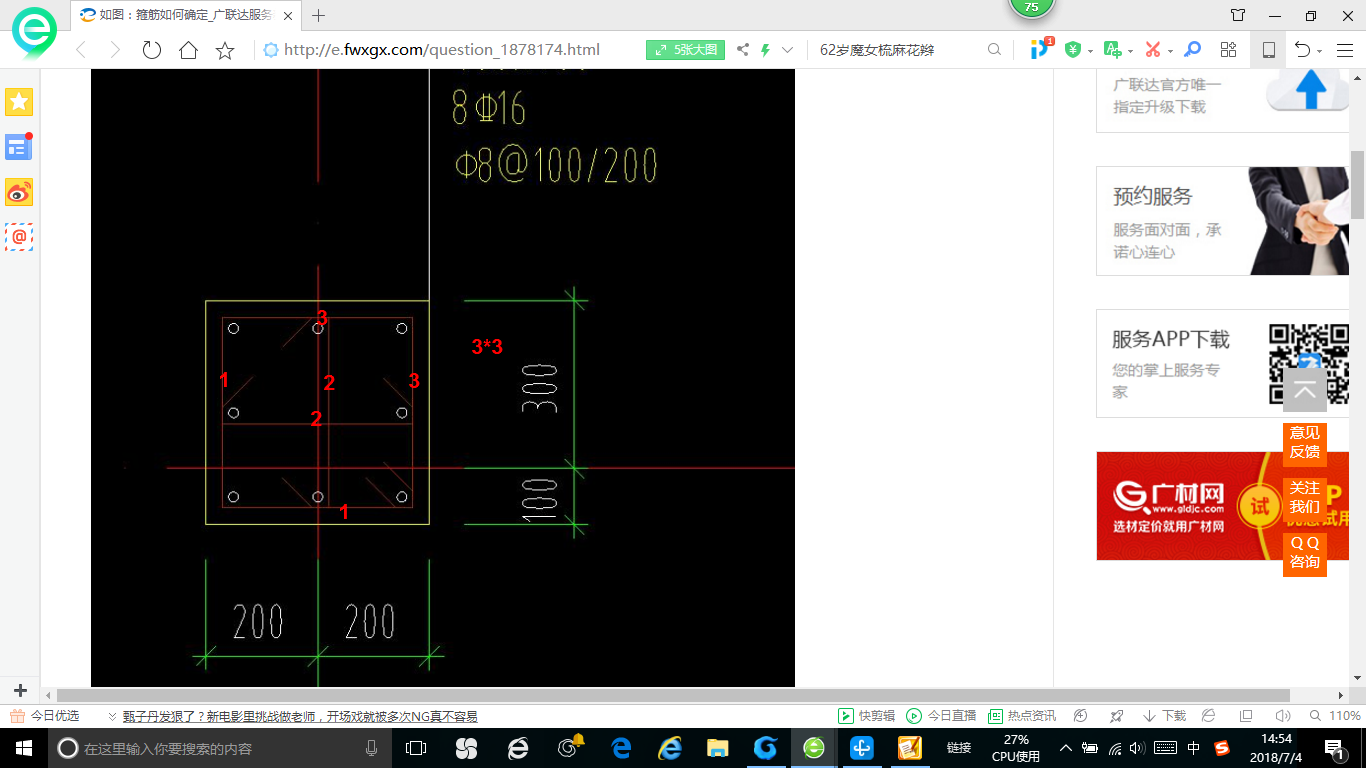Open 快剪辑 in the status bar
Viewport: 1366px width, 768px height.
tap(866, 716)
